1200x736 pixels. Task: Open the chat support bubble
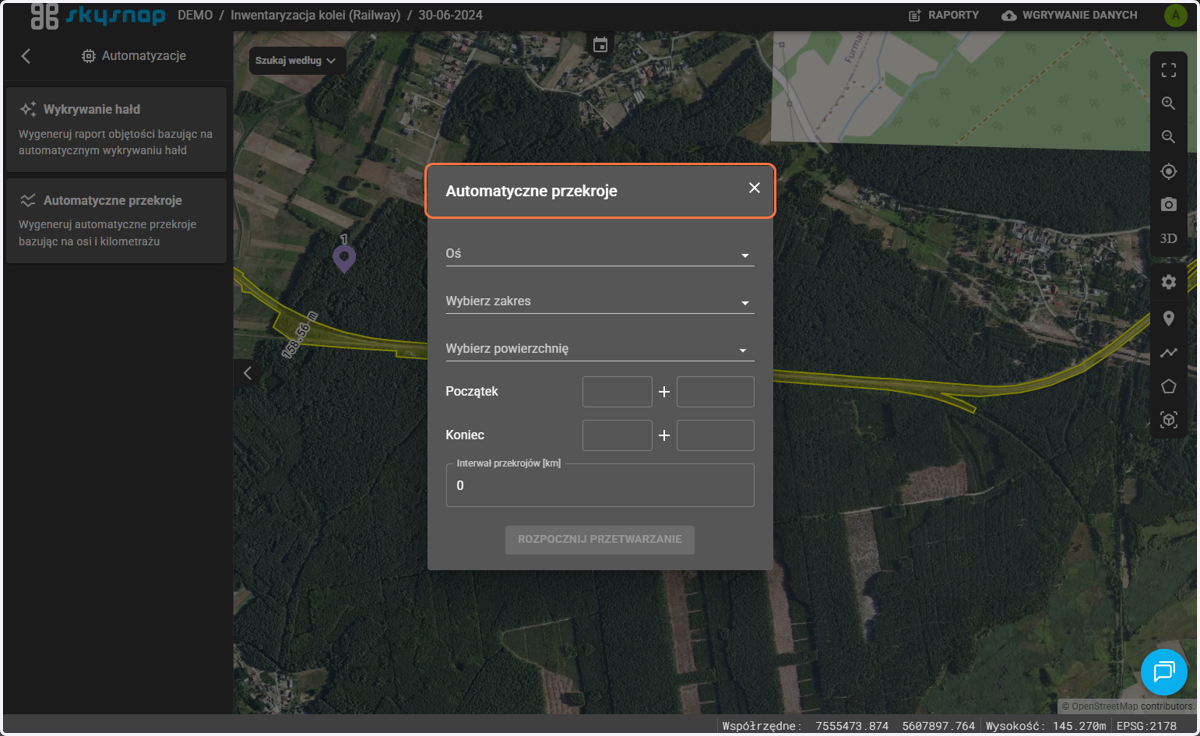tap(1164, 671)
